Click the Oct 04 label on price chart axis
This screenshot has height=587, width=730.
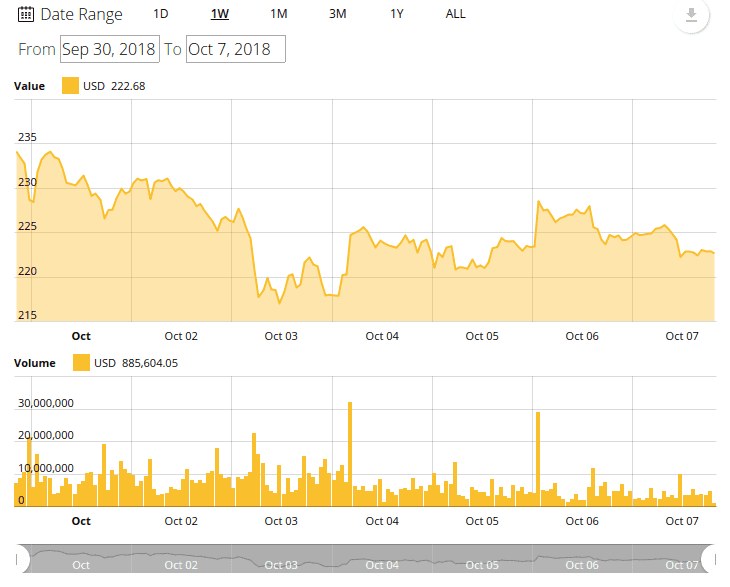382,336
